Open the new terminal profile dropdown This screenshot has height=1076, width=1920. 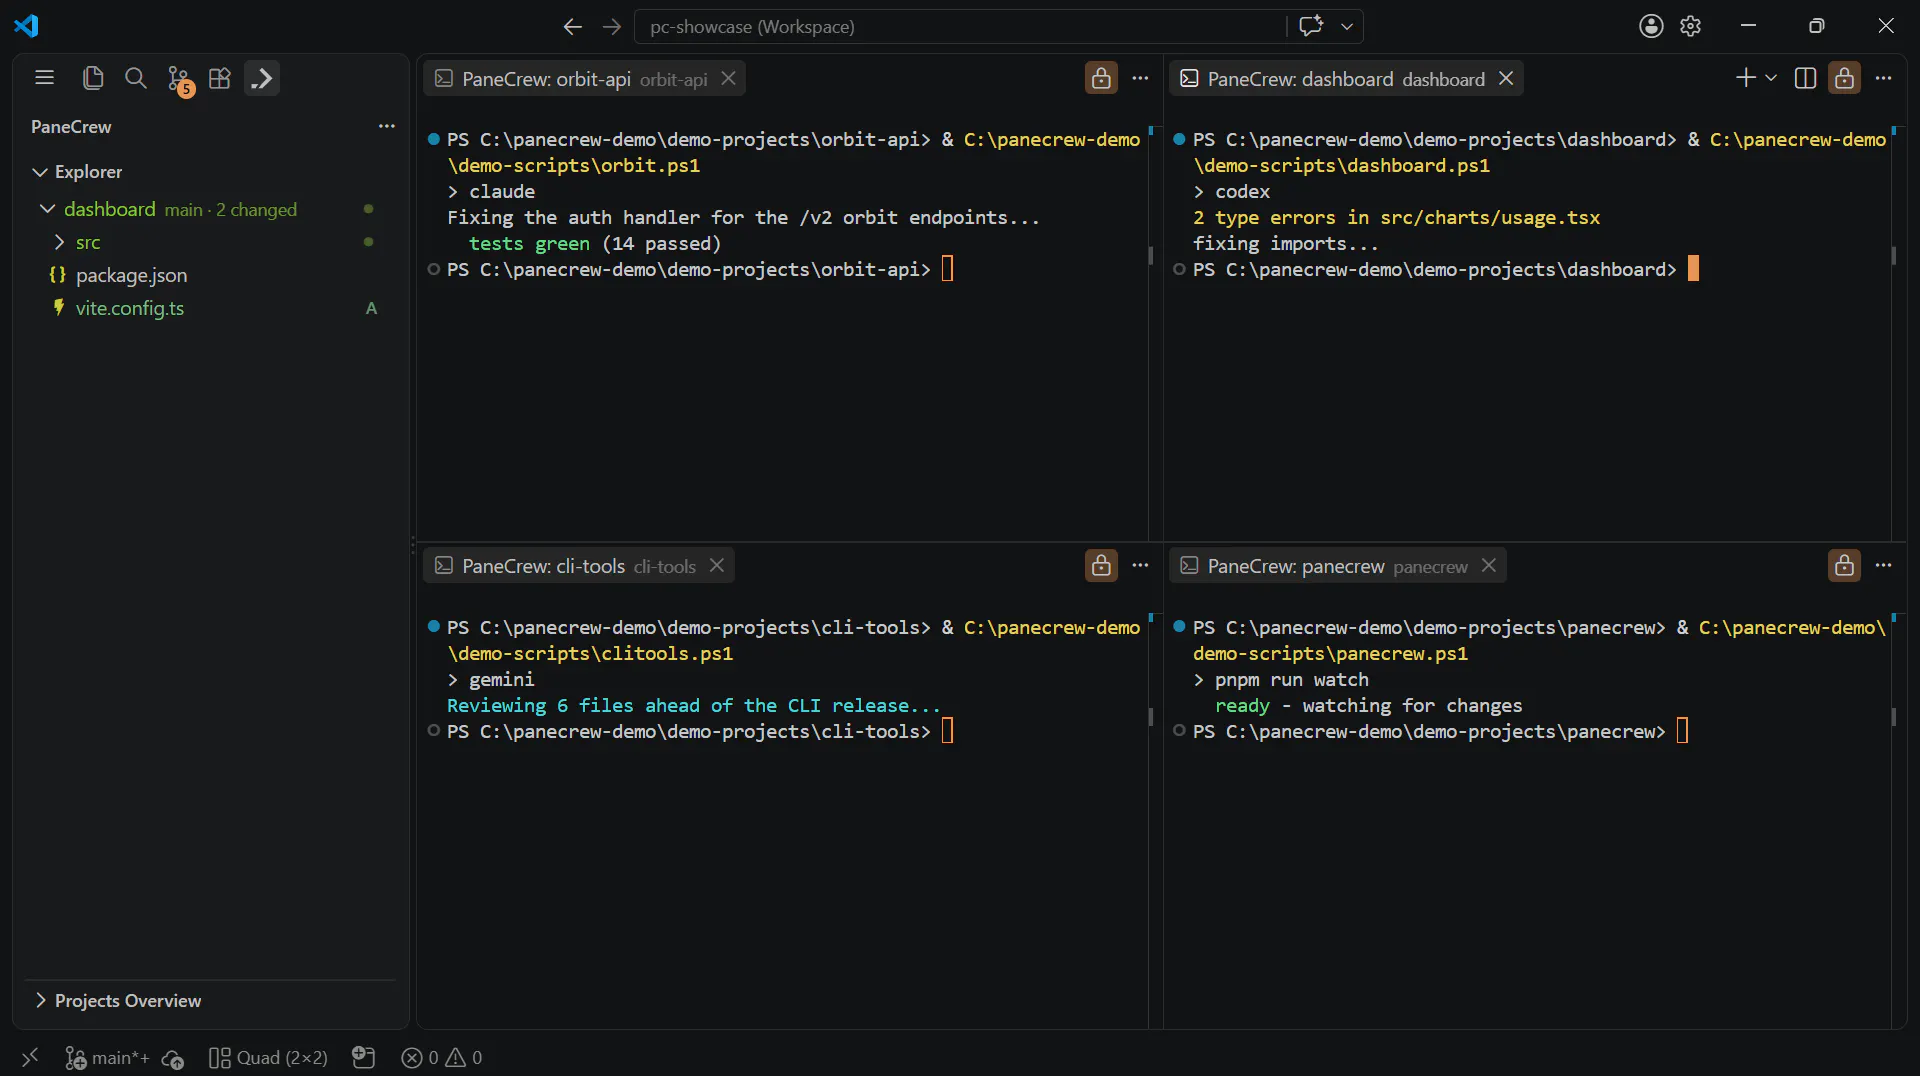click(1771, 78)
